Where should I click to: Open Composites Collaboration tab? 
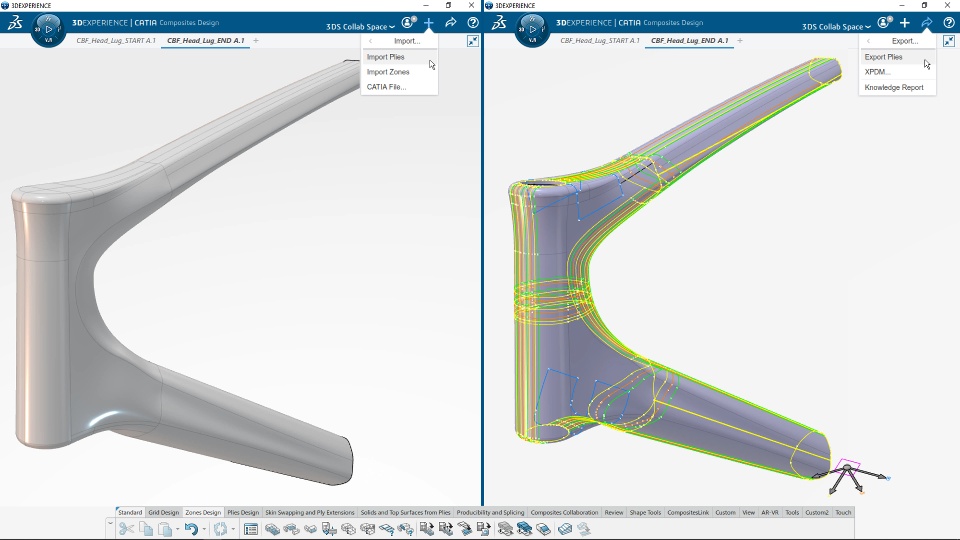pyautogui.click(x=564, y=512)
